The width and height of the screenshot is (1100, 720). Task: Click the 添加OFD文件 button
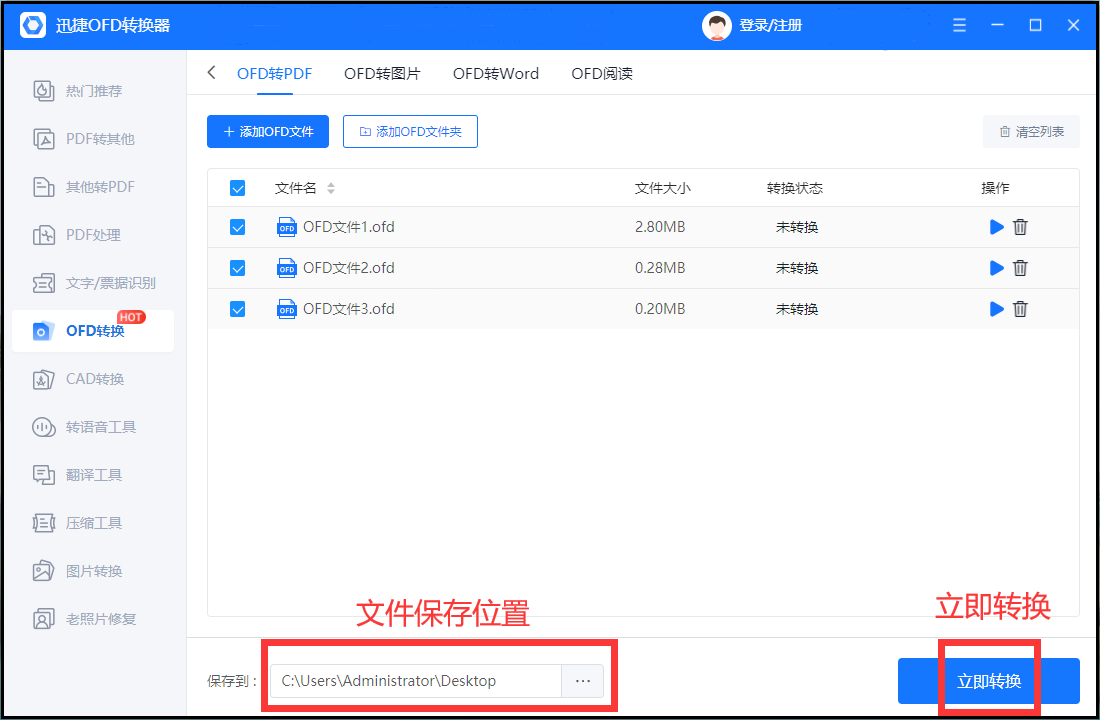click(268, 131)
